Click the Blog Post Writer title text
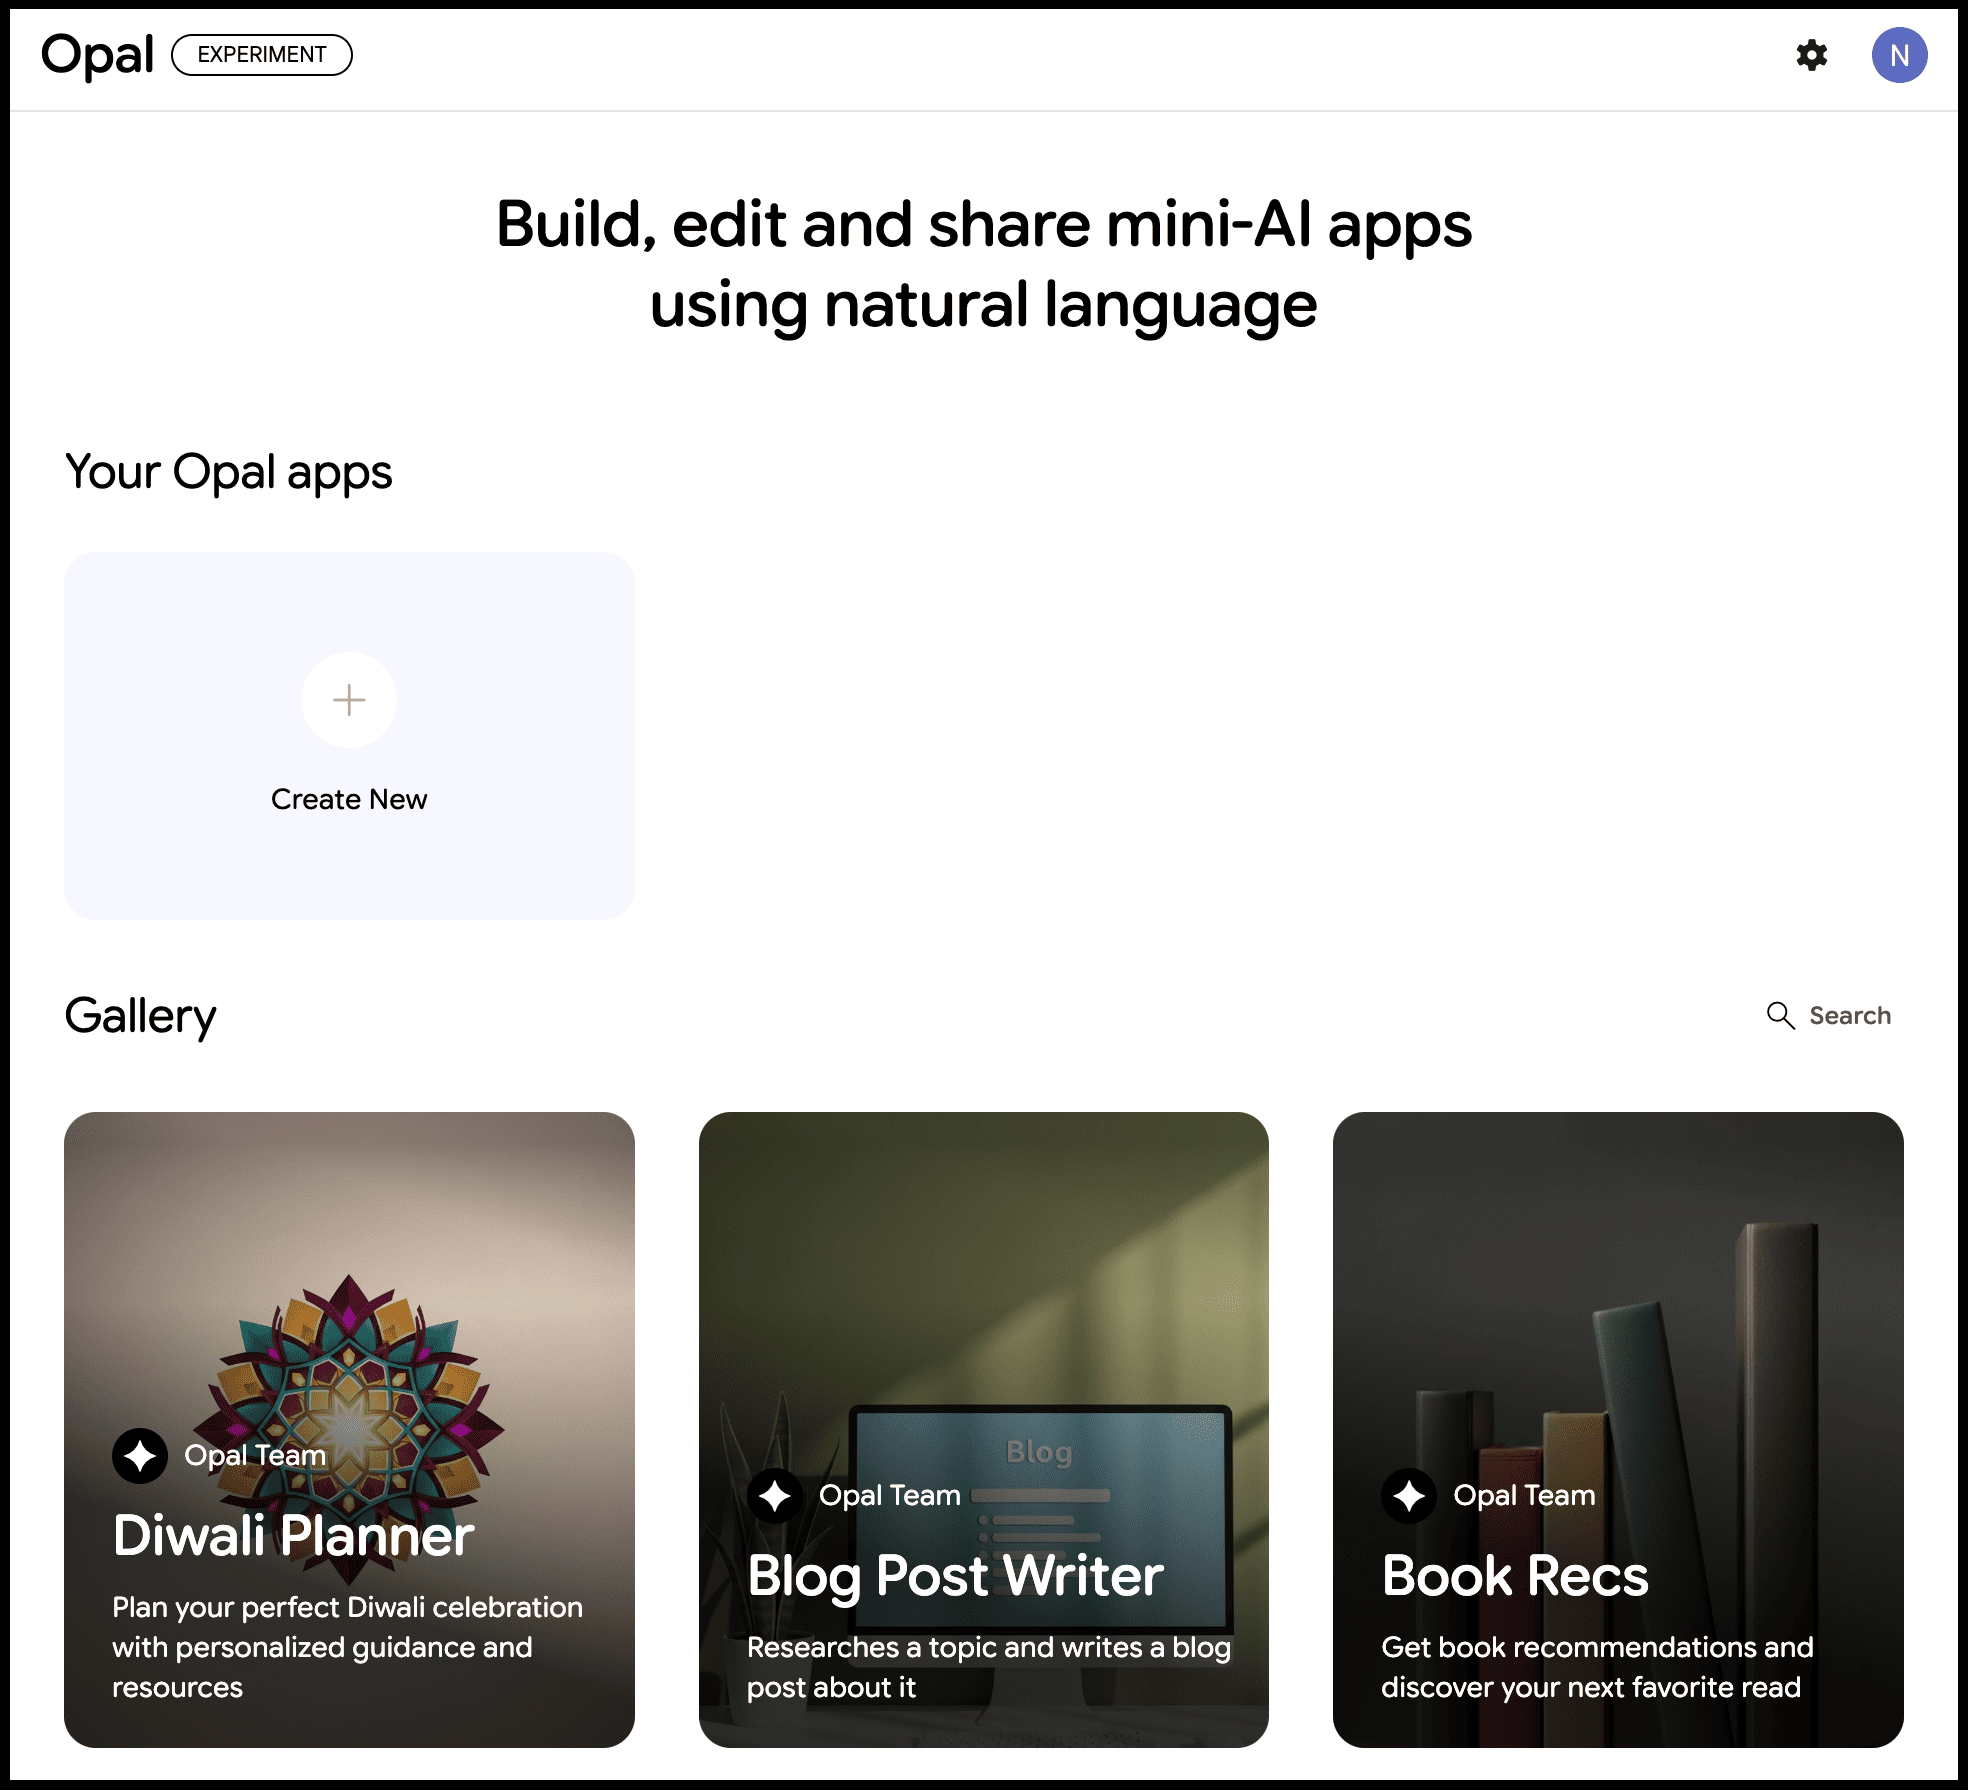This screenshot has width=1968, height=1792. click(x=955, y=1576)
